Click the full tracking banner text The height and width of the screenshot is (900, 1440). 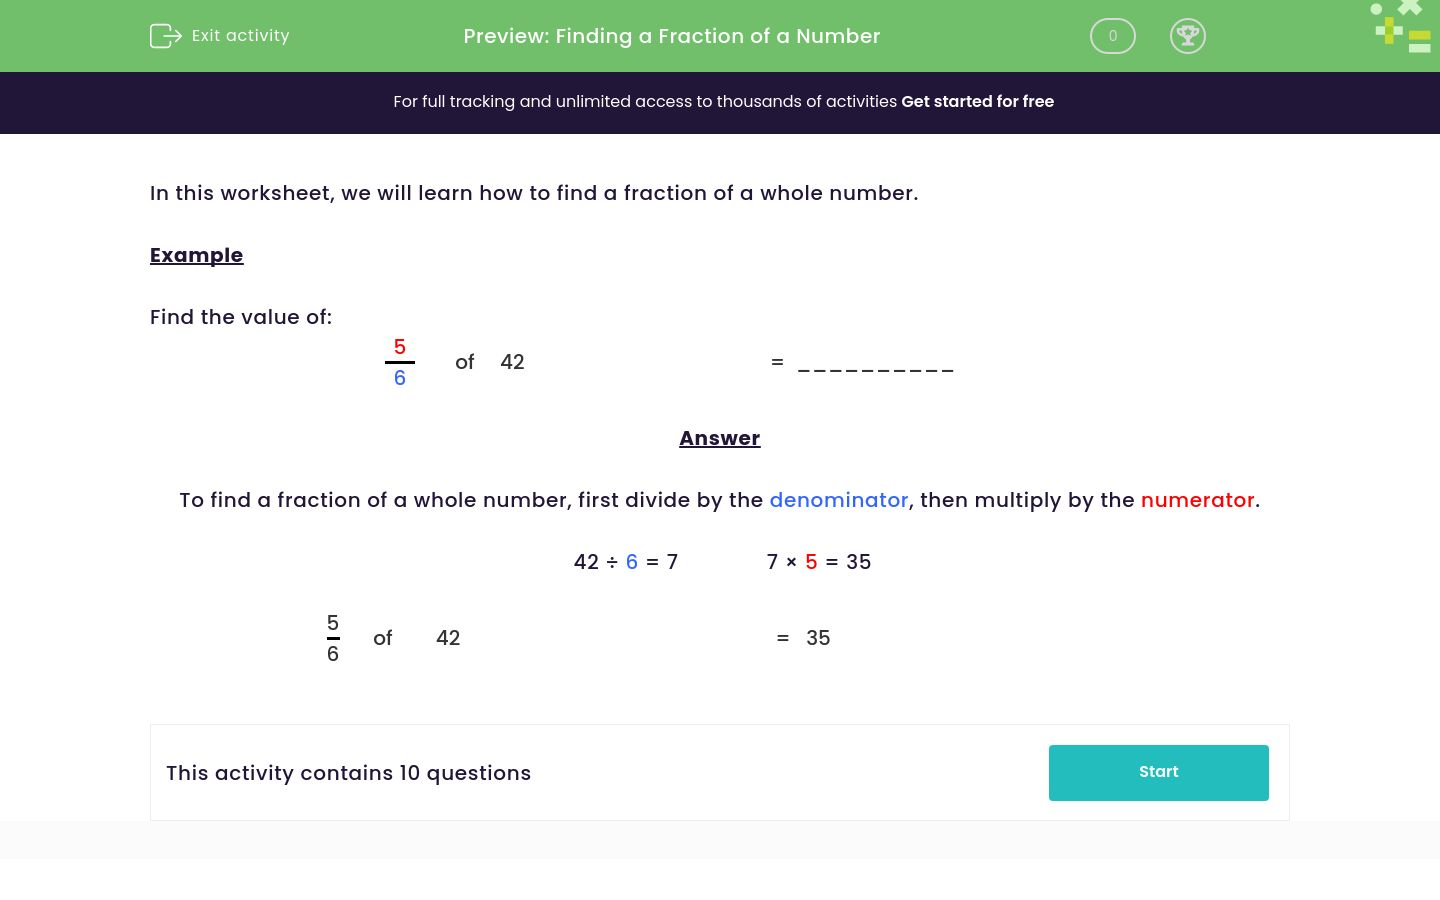(647, 102)
